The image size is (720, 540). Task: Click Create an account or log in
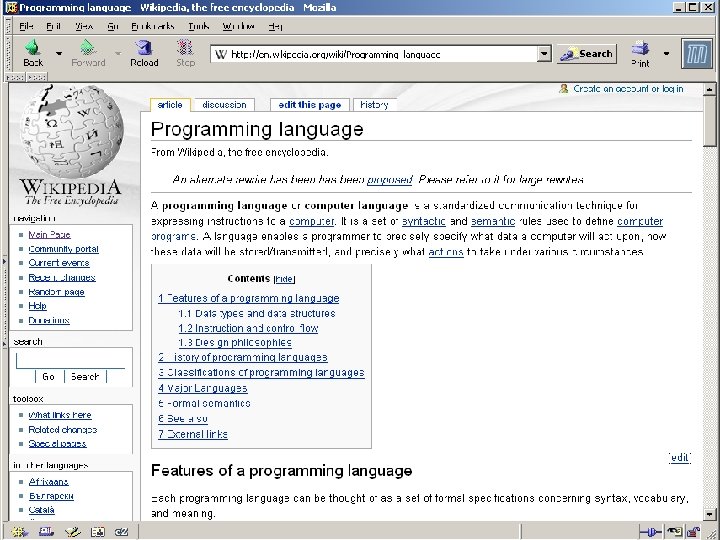(x=628, y=89)
